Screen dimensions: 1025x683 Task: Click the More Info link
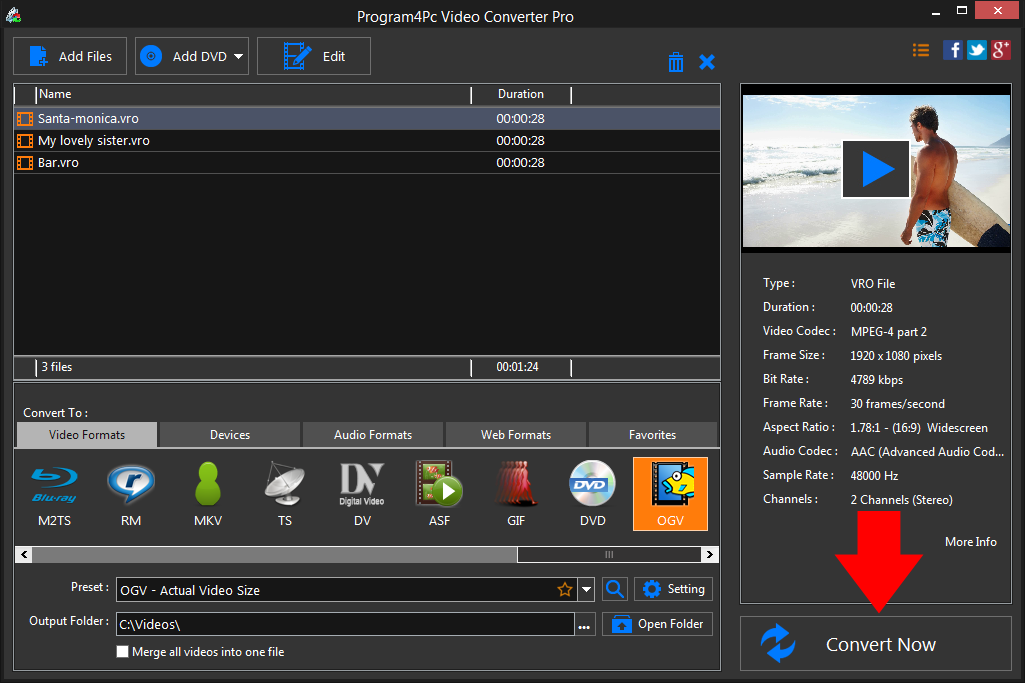pos(970,541)
